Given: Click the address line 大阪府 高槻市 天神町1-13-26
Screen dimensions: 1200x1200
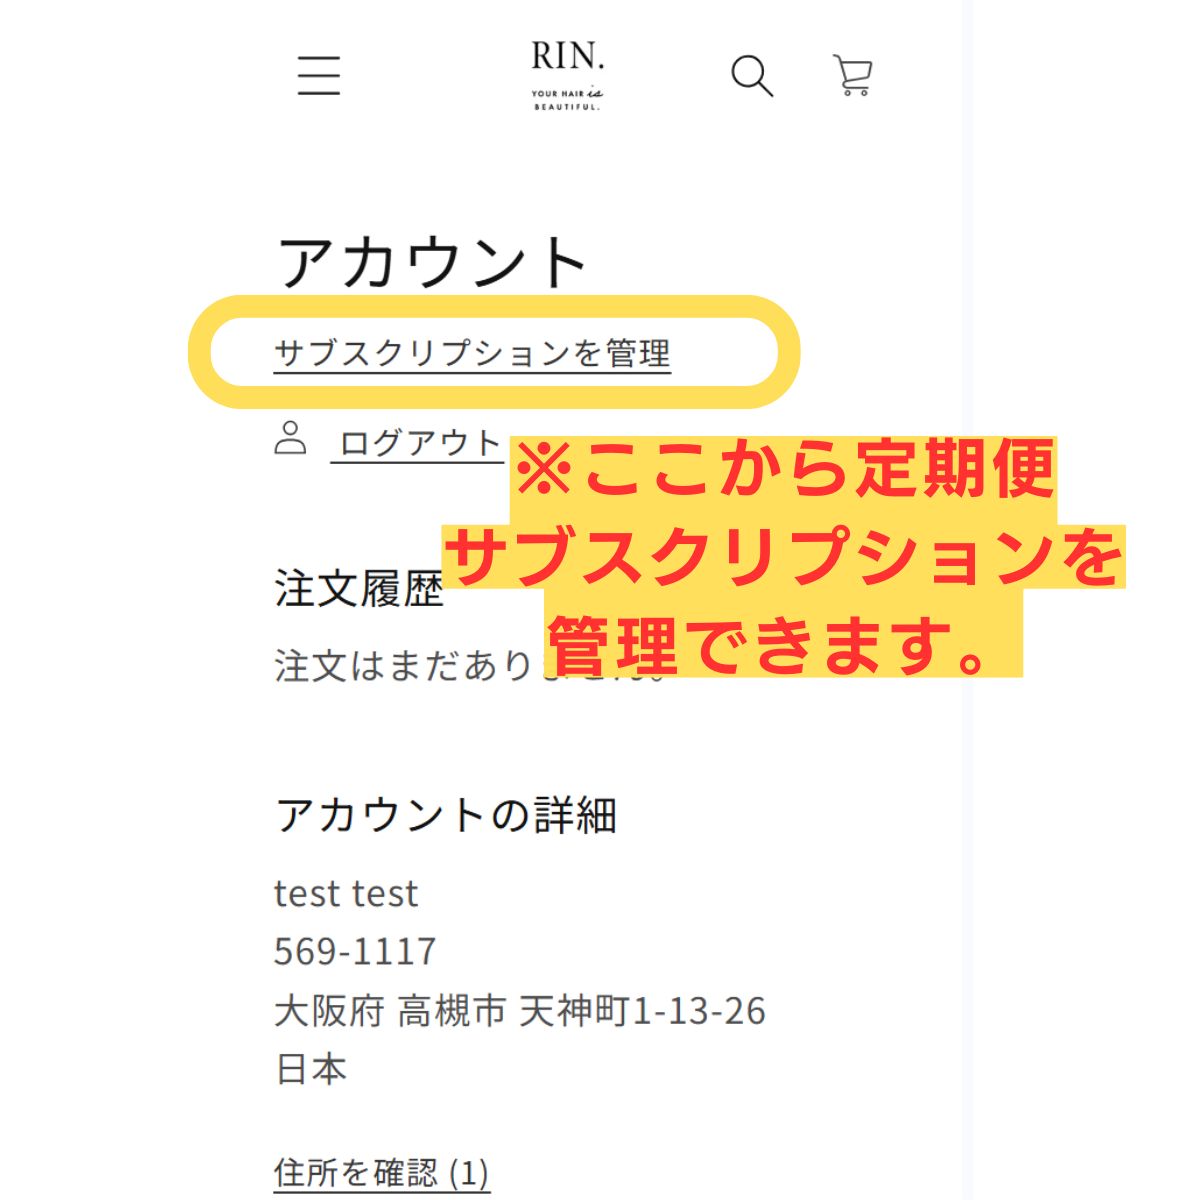Looking at the screenshot, I should point(520,1011).
